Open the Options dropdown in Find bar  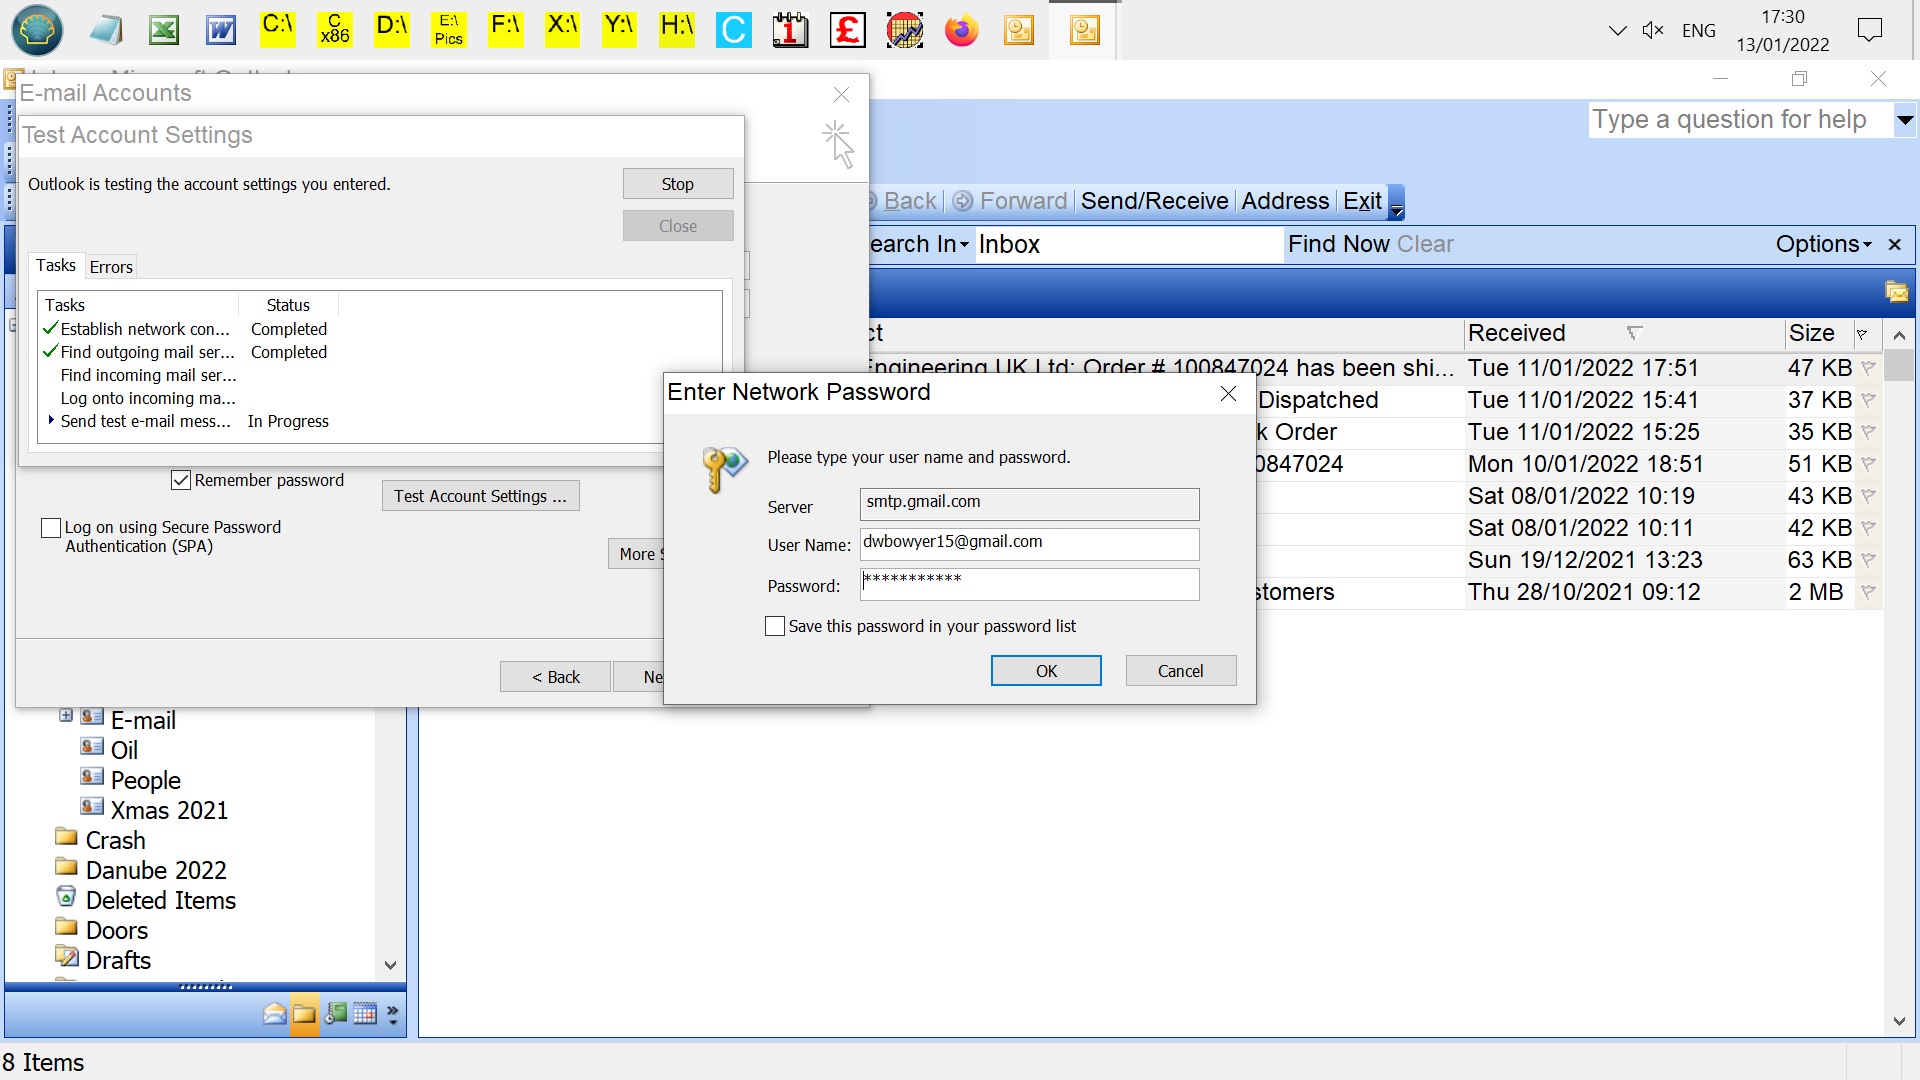1823,244
